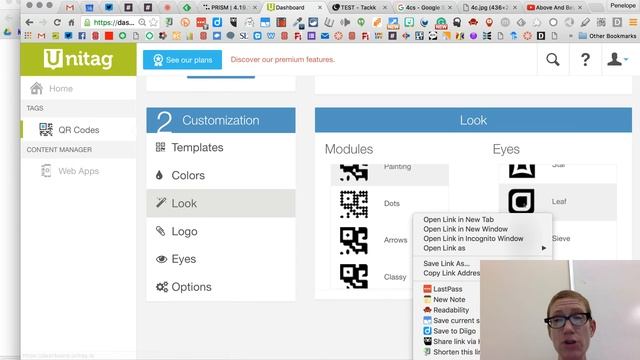Click the browser back arrow

pyautogui.click(x=29, y=22)
